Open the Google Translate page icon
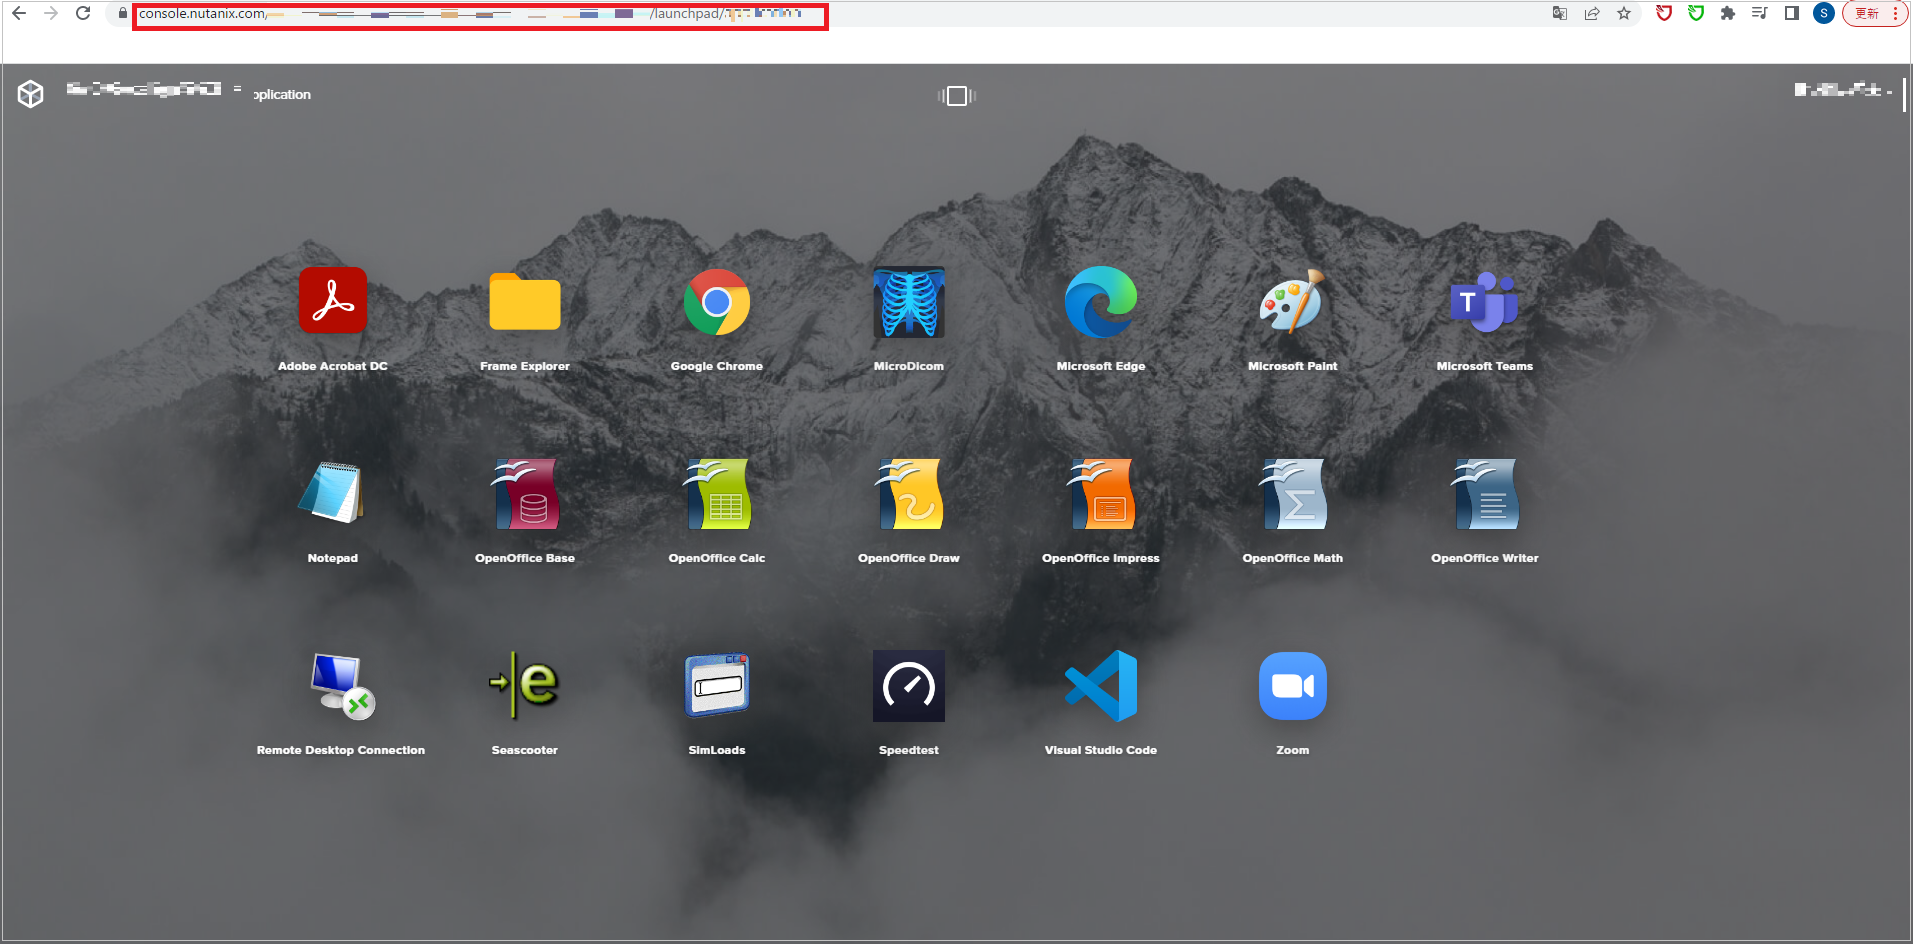Viewport: 1913px width, 944px height. [1560, 14]
